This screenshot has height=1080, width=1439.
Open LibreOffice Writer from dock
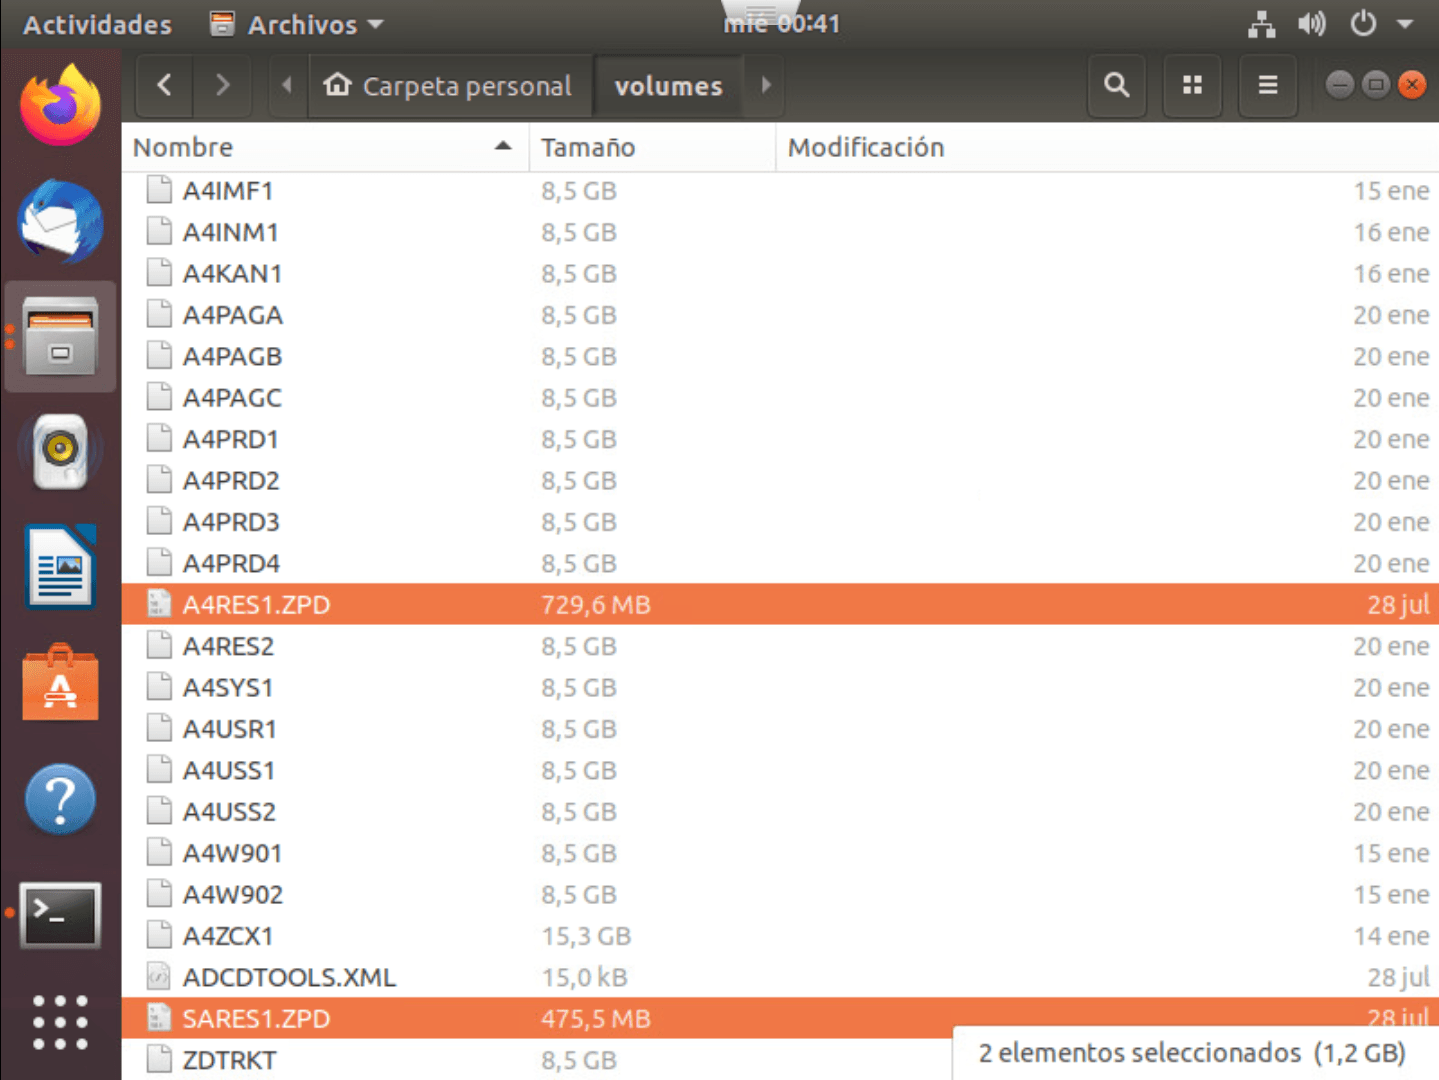60,567
